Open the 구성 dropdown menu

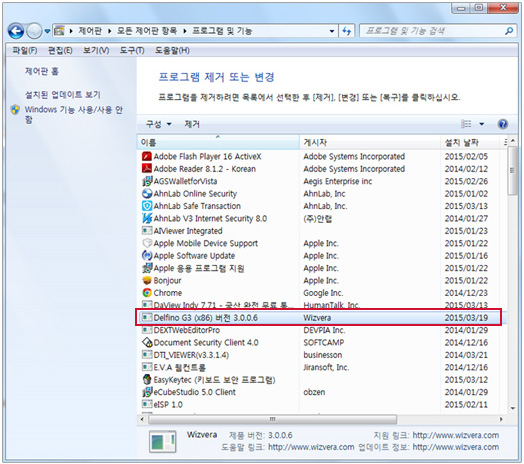(x=159, y=124)
